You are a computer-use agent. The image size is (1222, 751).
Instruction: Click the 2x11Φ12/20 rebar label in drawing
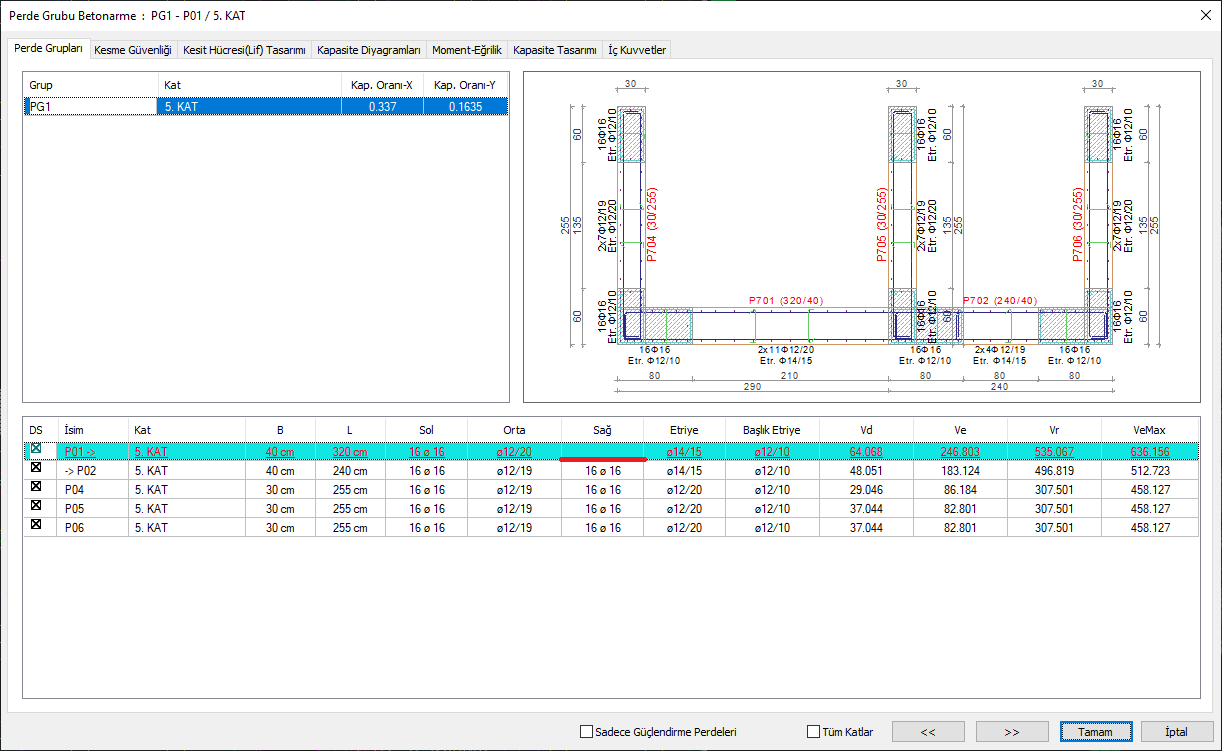pyautogui.click(x=786, y=350)
